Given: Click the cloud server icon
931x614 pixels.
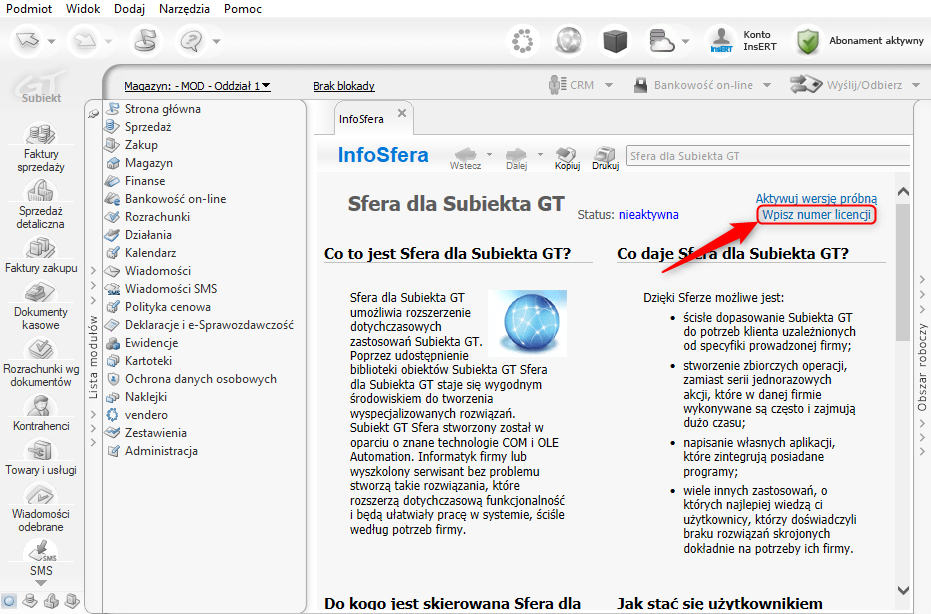Looking at the screenshot, I should [661, 41].
